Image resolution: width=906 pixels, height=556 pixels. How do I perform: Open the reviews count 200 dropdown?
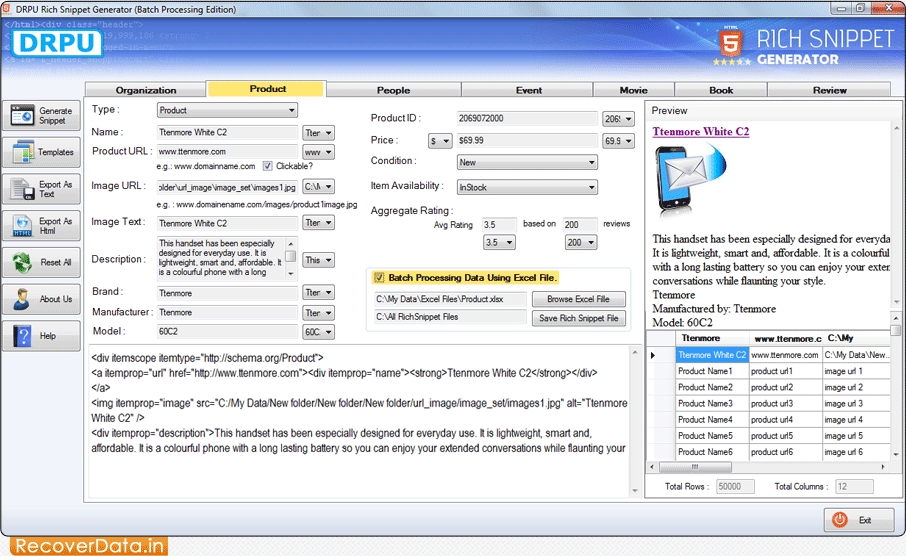coord(581,242)
